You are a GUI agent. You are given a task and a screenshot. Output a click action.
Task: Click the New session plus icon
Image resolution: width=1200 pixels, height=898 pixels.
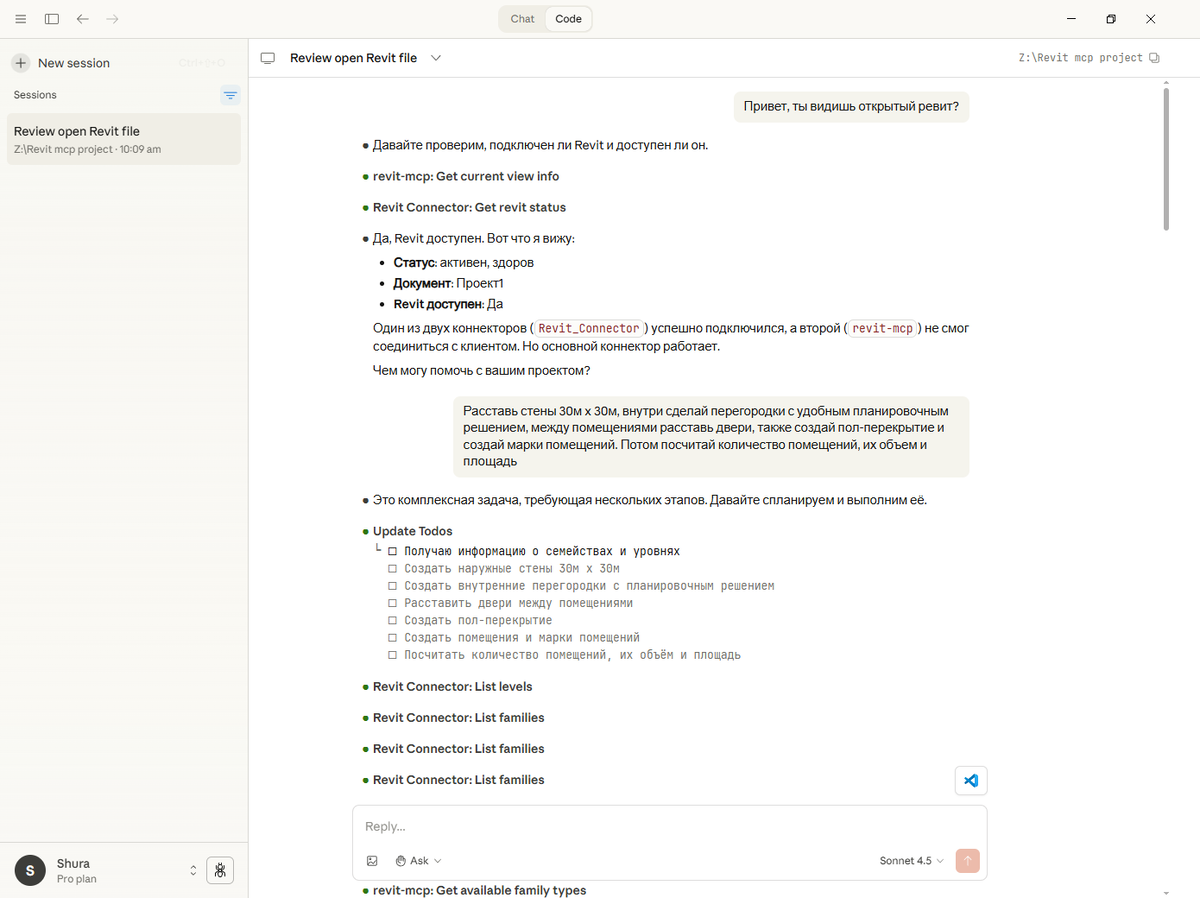coord(21,63)
